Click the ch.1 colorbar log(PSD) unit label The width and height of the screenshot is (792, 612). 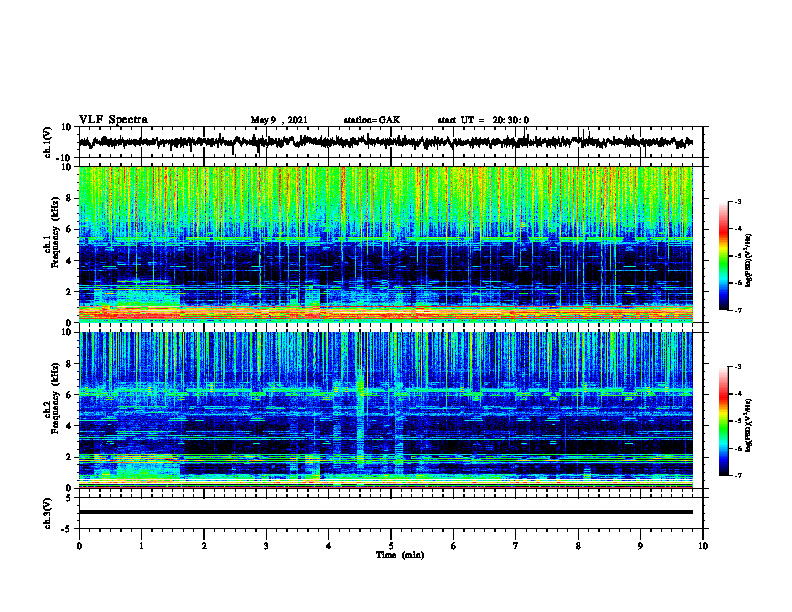[x=749, y=261]
